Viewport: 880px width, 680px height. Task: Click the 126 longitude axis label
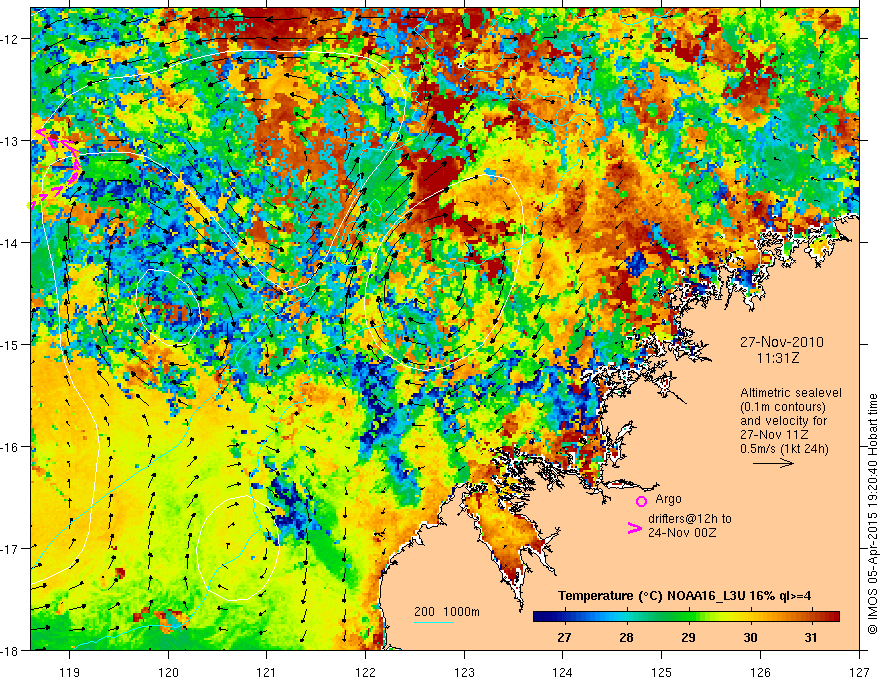tap(760, 672)
